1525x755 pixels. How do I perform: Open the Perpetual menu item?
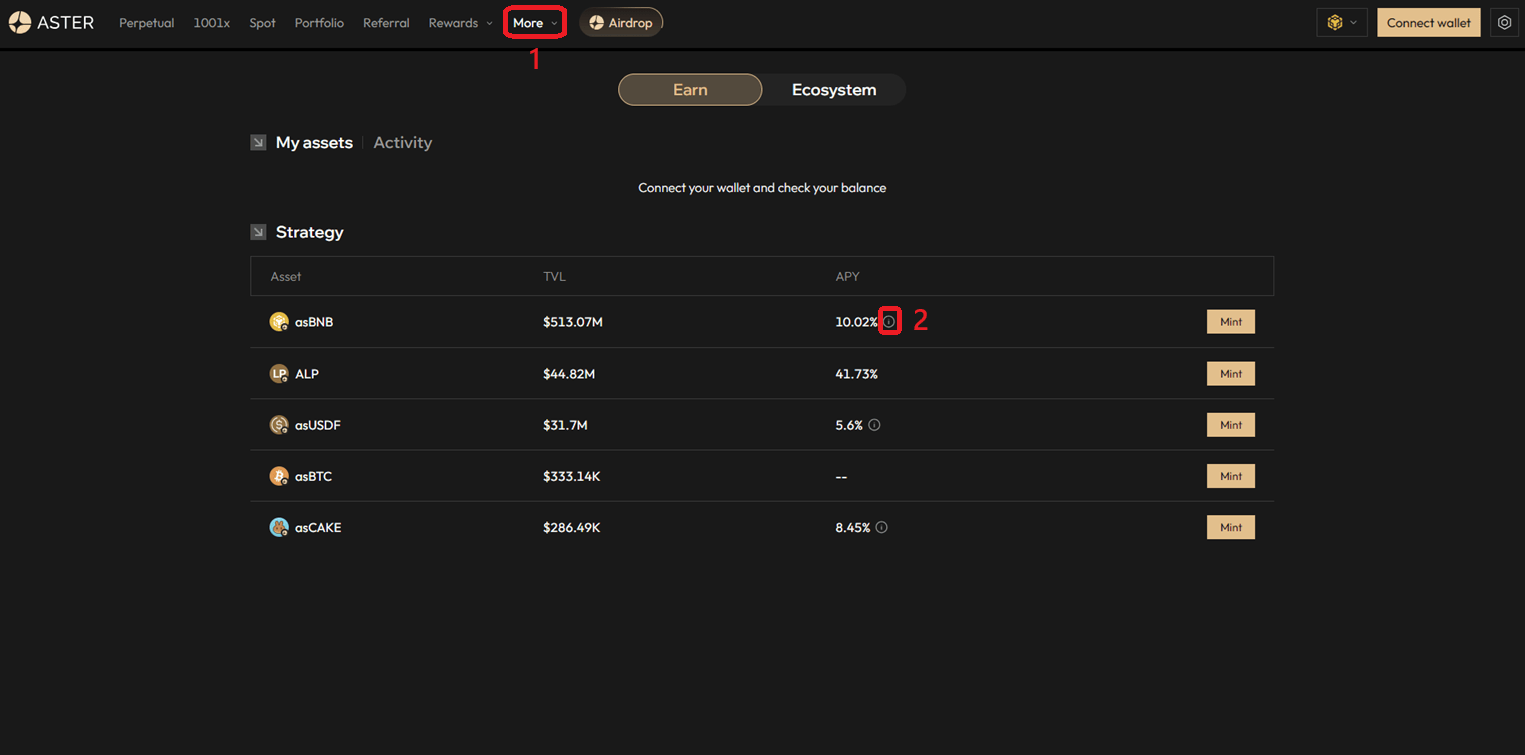pos(146,23)
